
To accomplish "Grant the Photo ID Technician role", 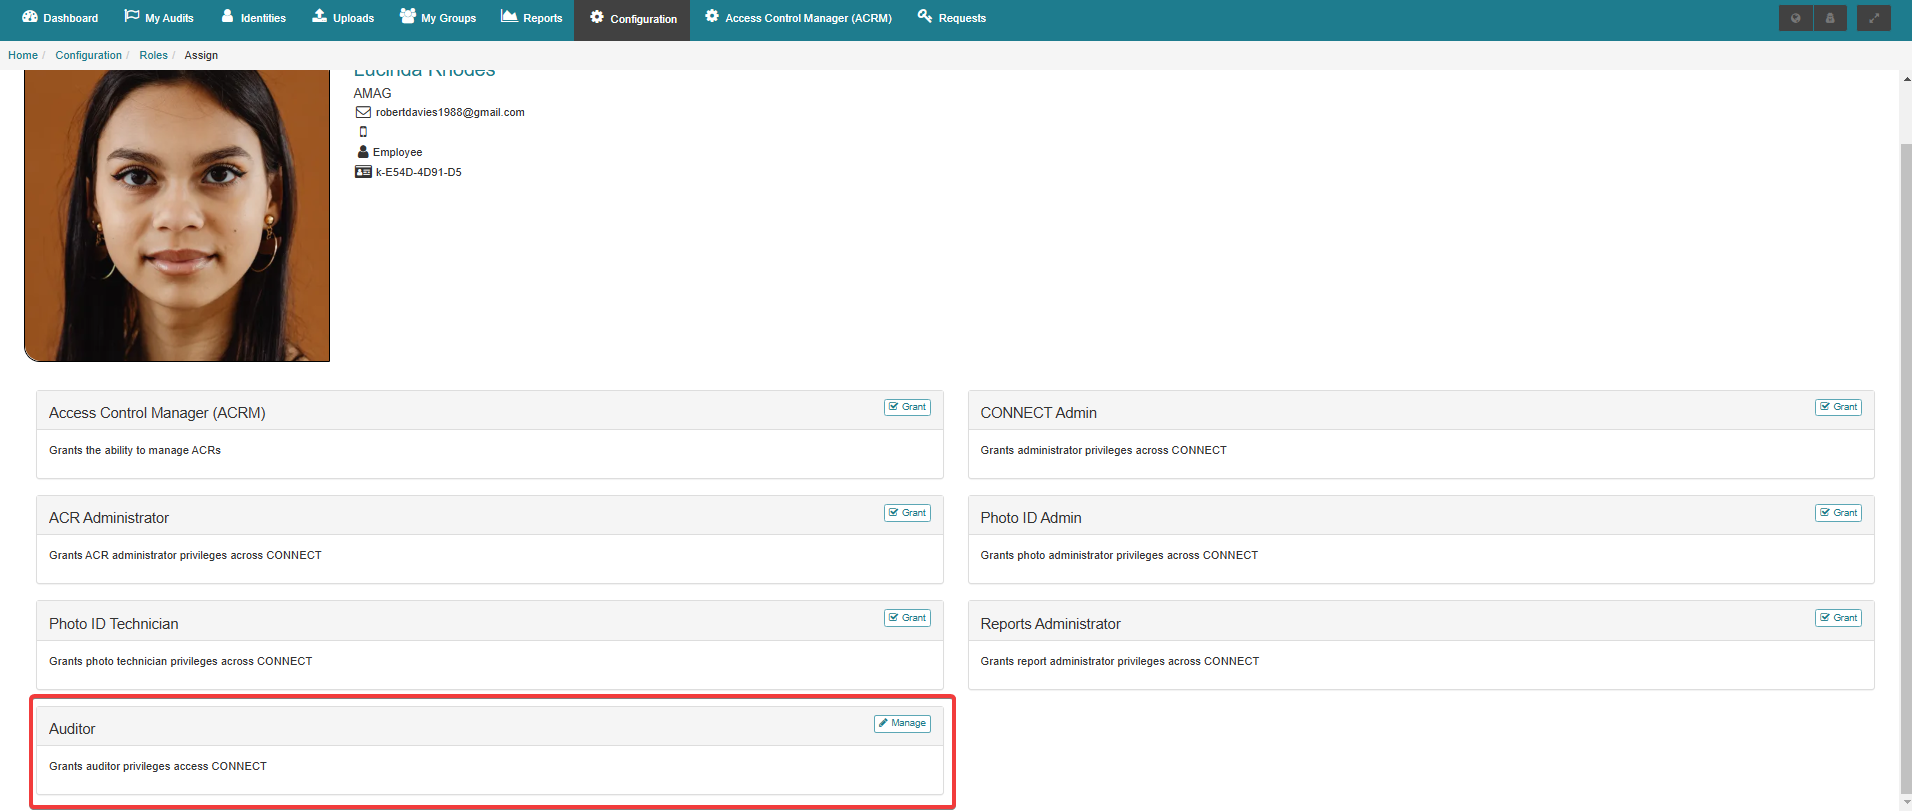I will coord(907,618).
